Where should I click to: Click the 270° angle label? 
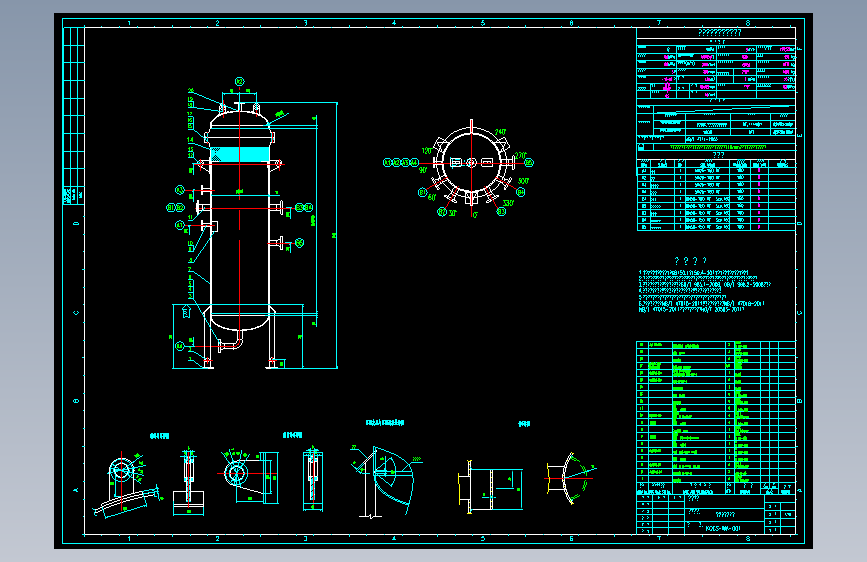[520, 155]
